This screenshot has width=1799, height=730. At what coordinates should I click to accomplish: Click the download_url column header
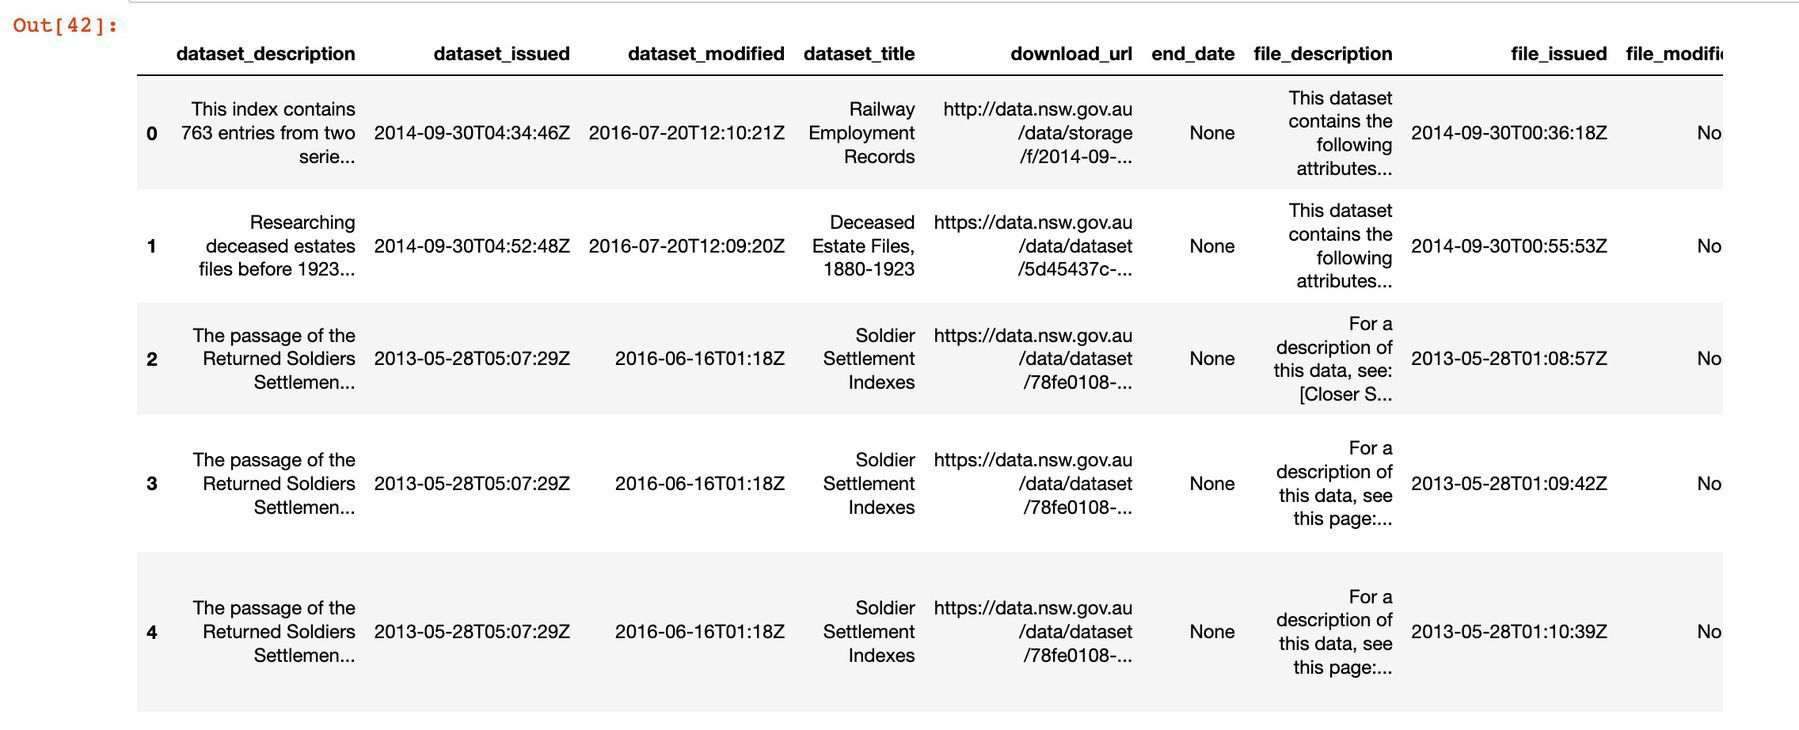[x=1071, y=54]
